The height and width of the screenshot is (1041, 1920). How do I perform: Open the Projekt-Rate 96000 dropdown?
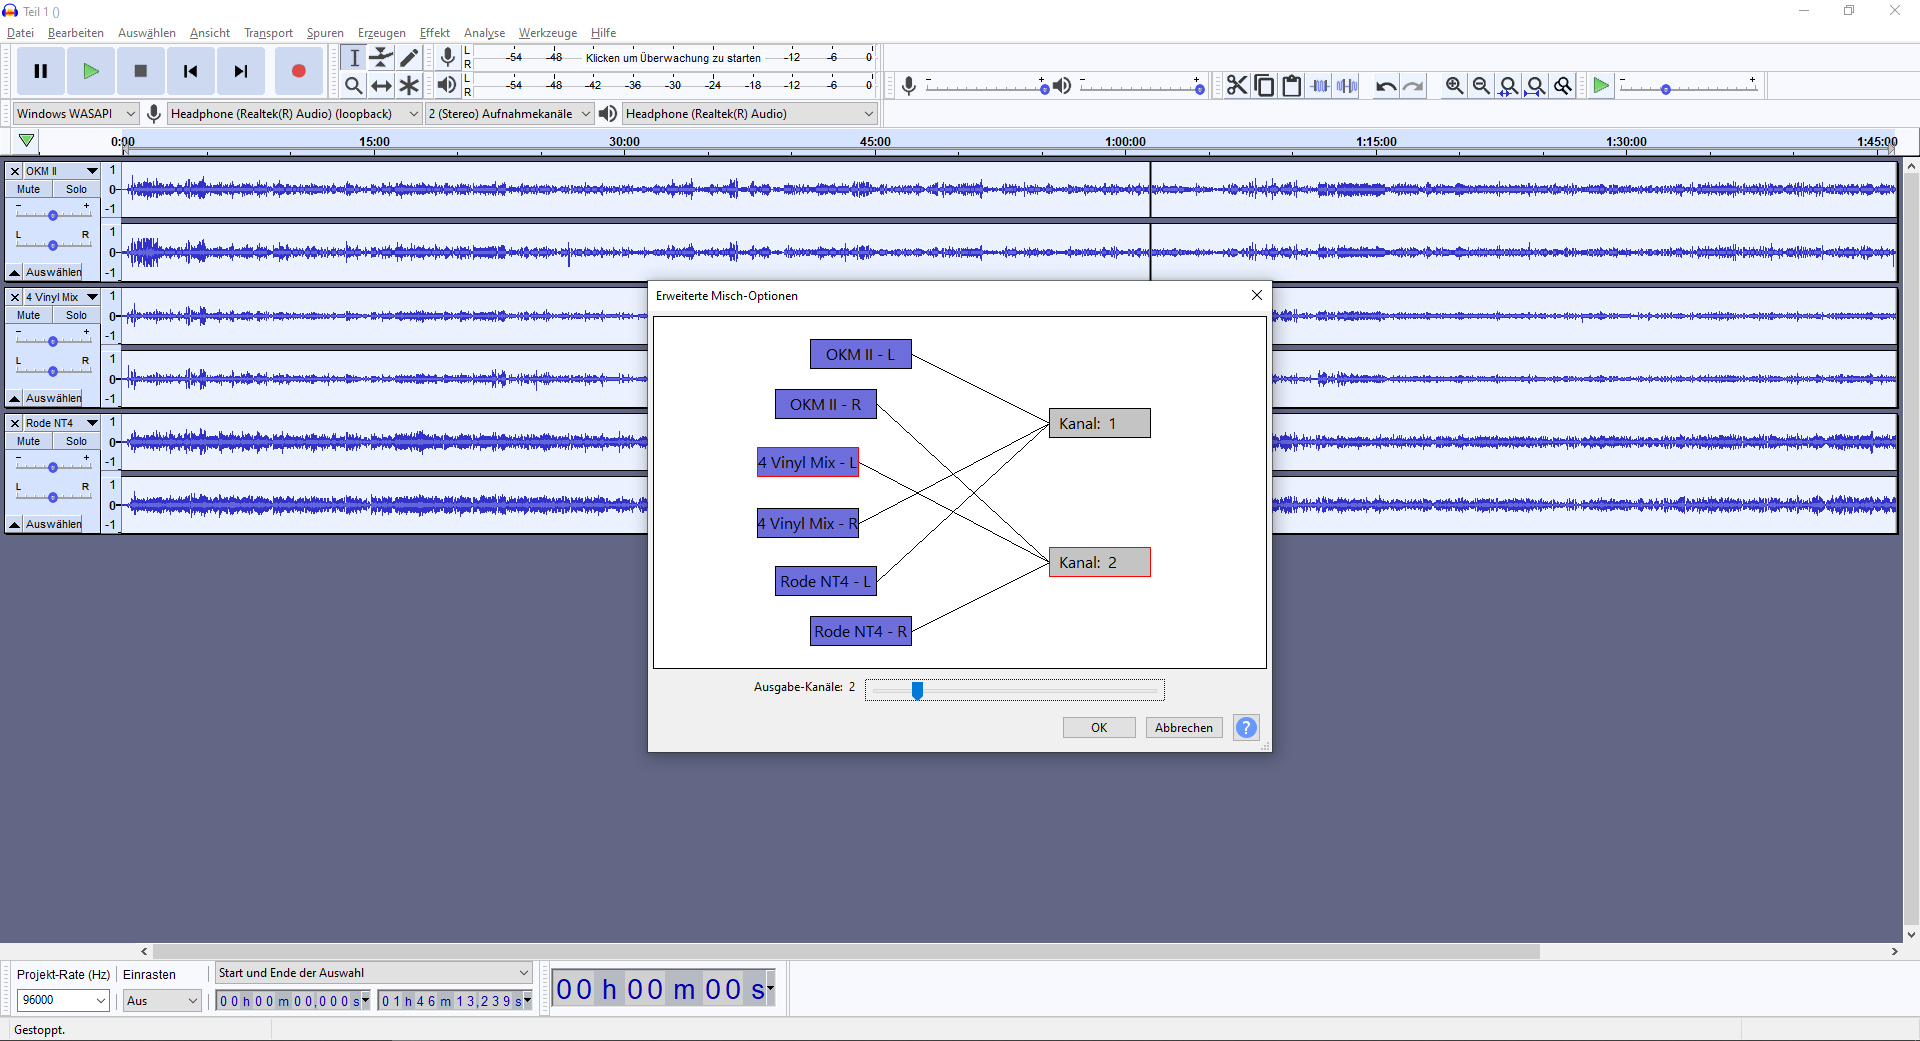click(x=63, y=1000)
